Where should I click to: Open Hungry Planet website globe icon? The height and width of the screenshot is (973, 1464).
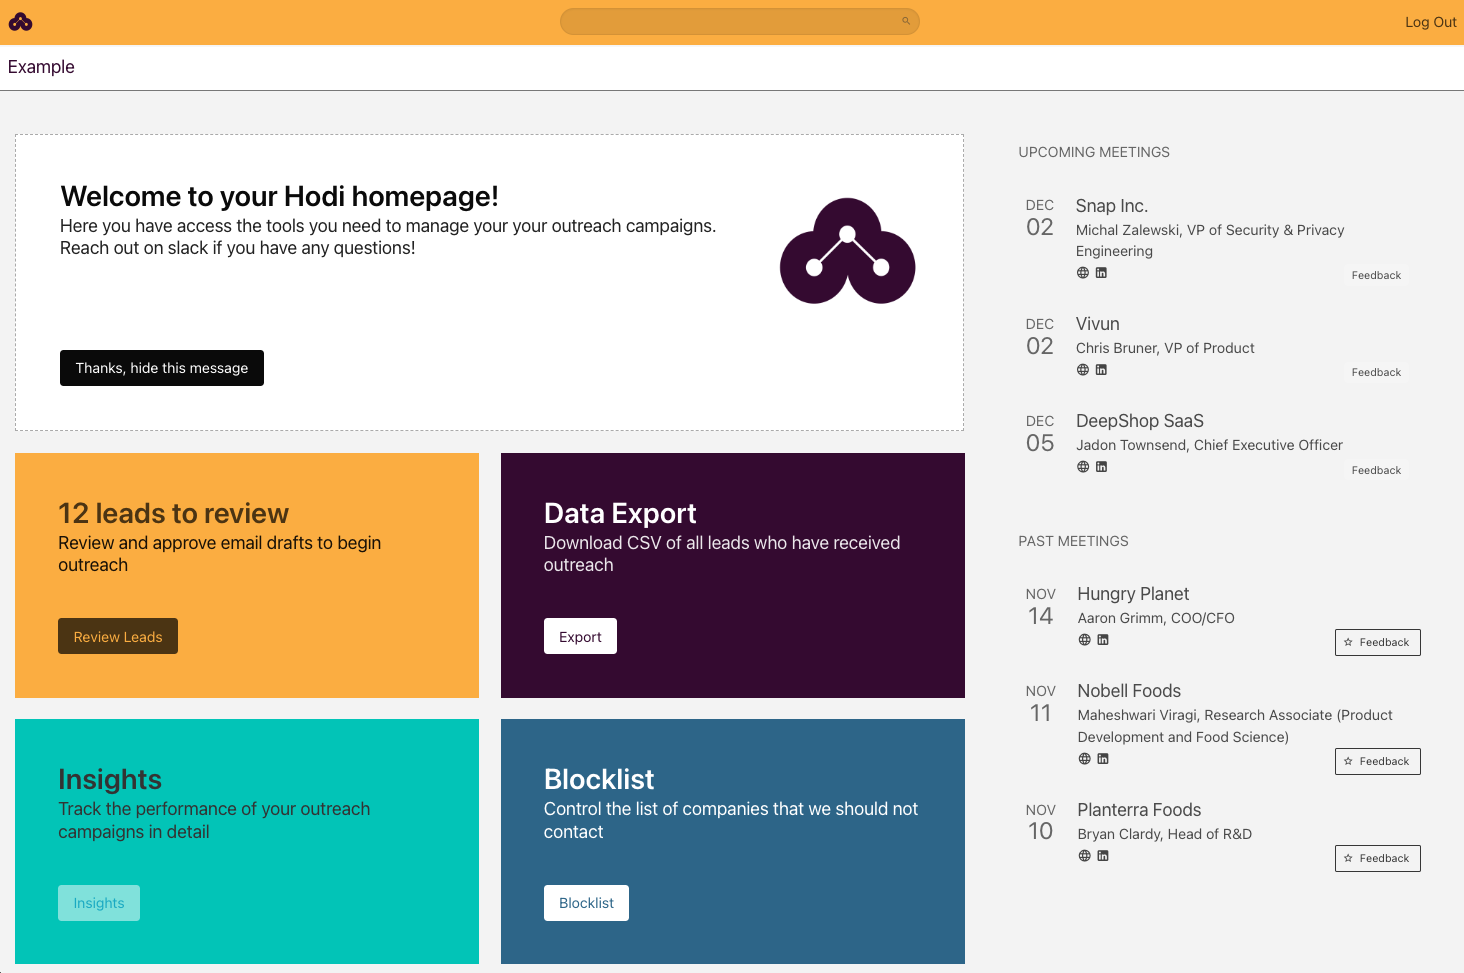pos(1085,640)
